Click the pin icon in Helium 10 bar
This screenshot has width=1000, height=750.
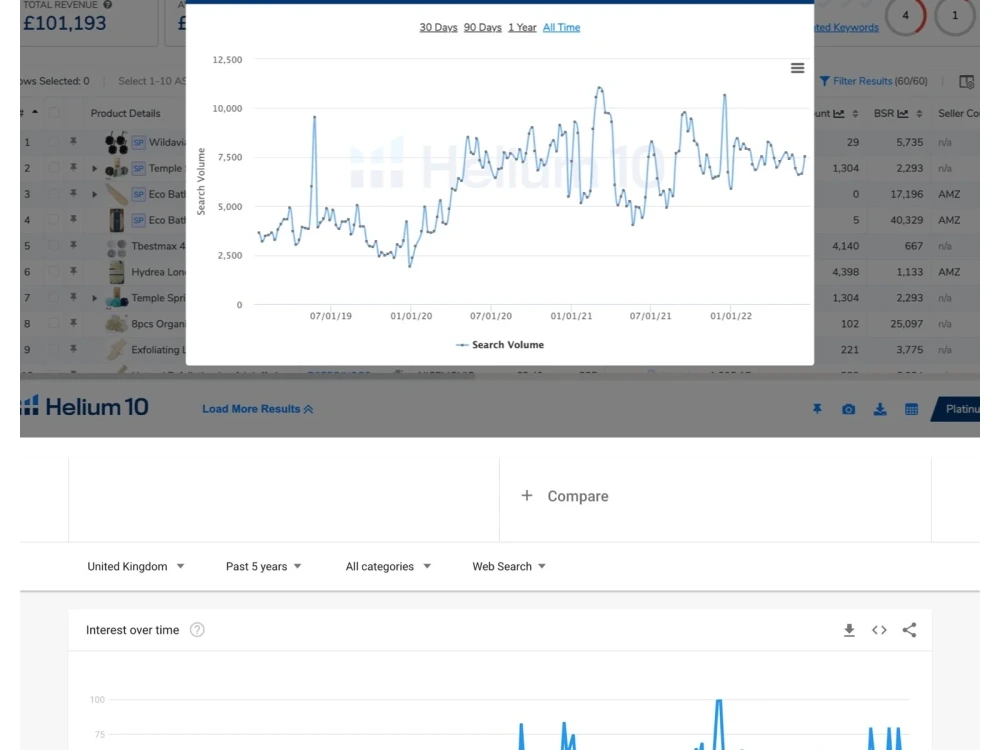(x=817, y=409)
